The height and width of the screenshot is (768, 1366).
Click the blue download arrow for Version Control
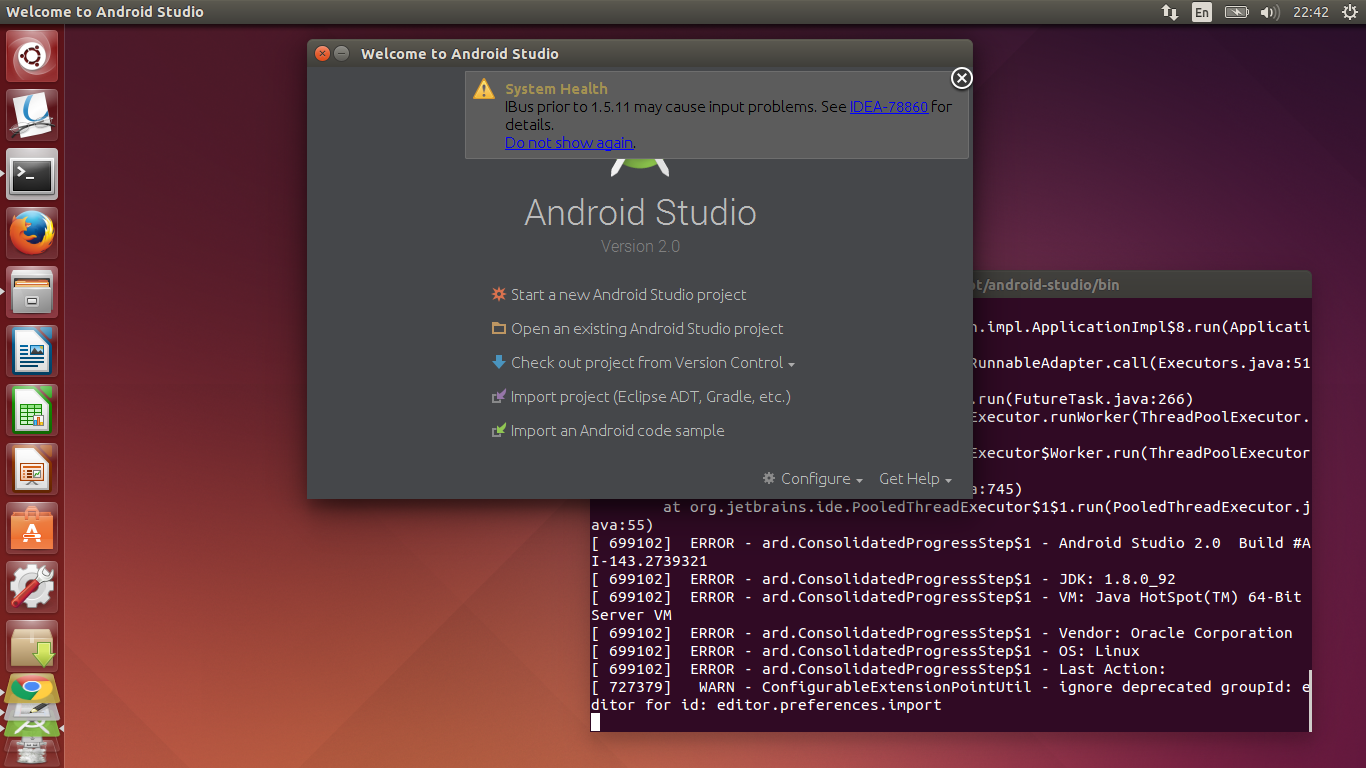[x=499, y=362]
